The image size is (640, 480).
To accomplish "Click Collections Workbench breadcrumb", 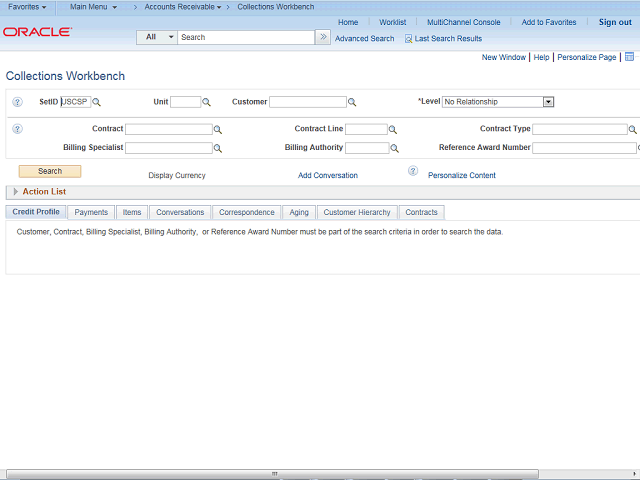I will click(276, 7).
